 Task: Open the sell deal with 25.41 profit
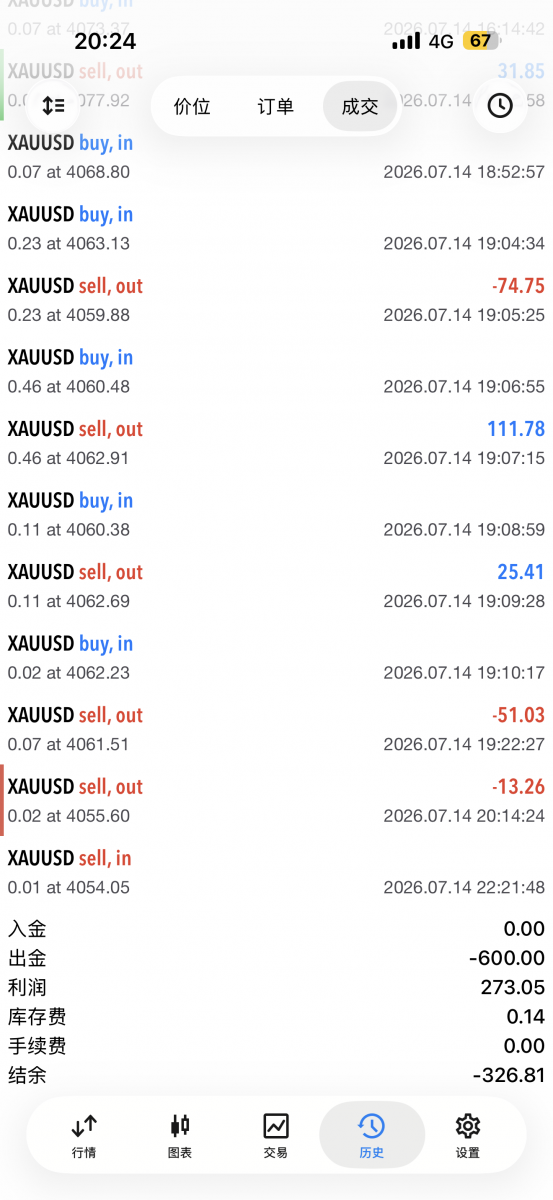tap(276, 586)
